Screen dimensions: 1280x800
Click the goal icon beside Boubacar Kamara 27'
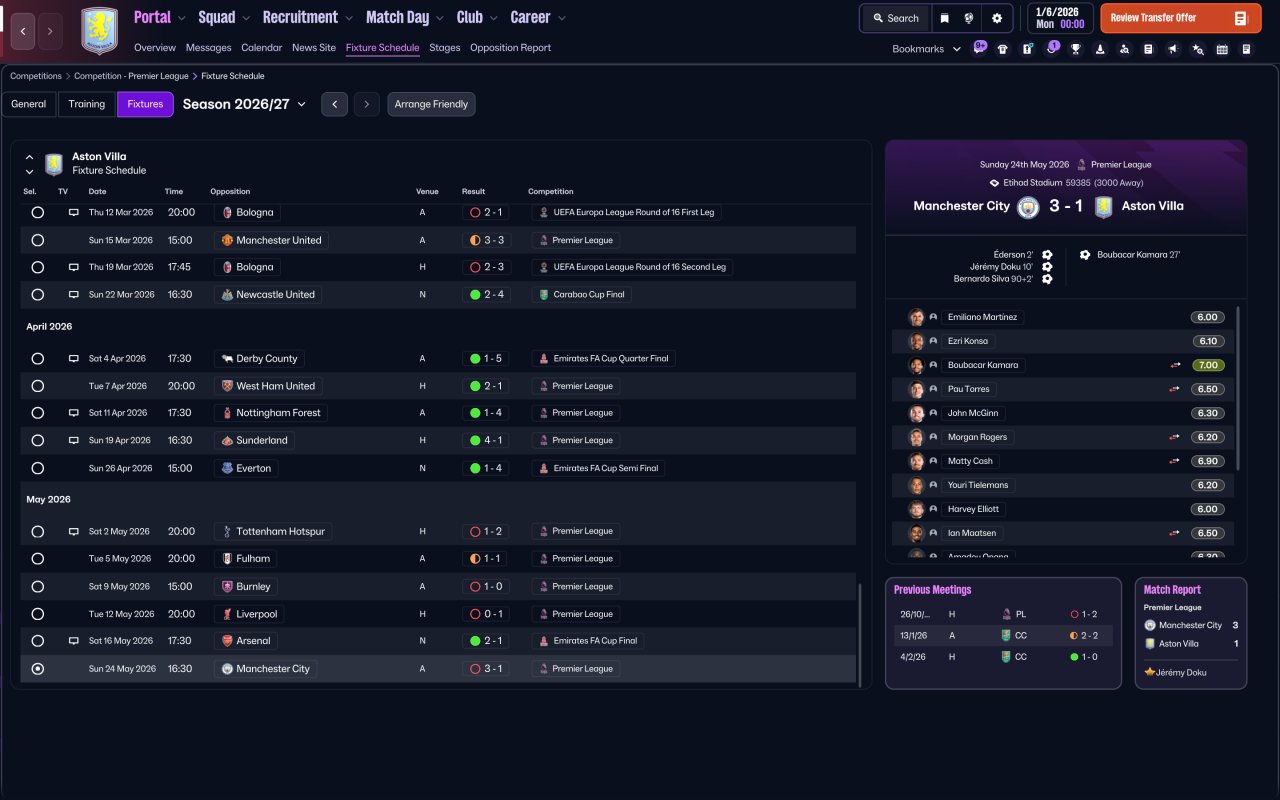[1085, 255]
